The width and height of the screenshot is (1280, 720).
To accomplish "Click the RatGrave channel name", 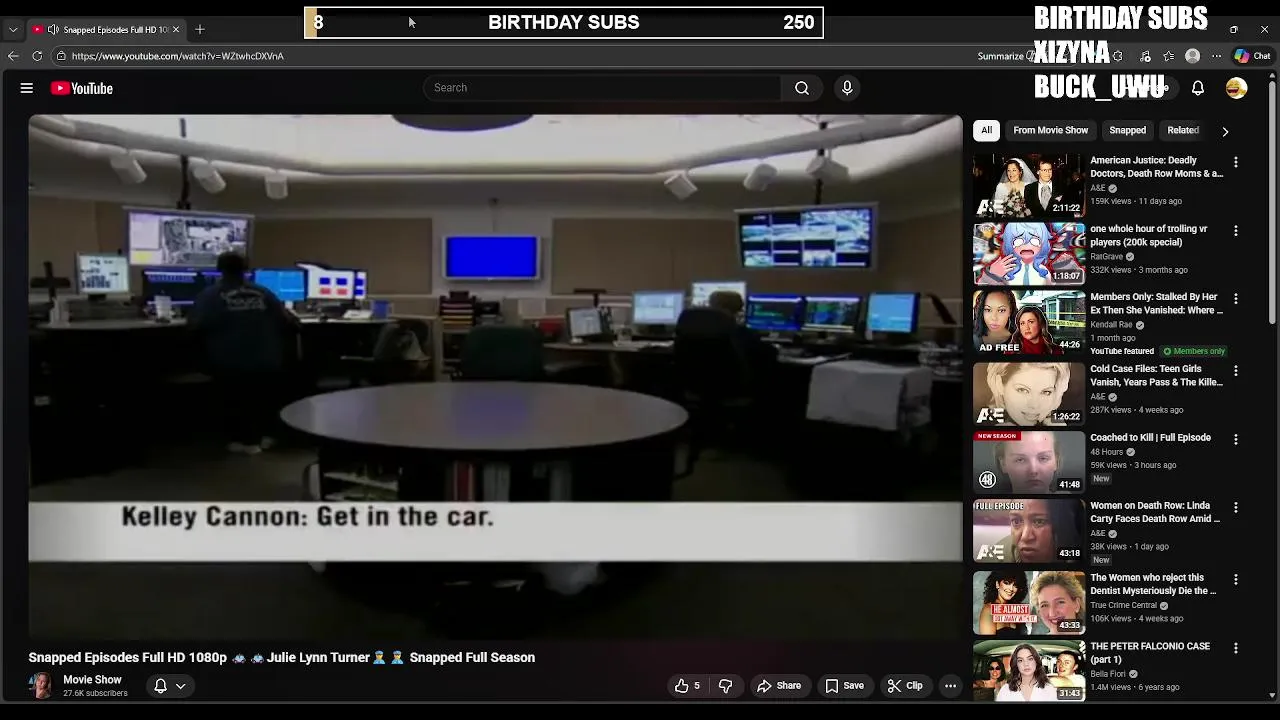I will pos(1107,256).
